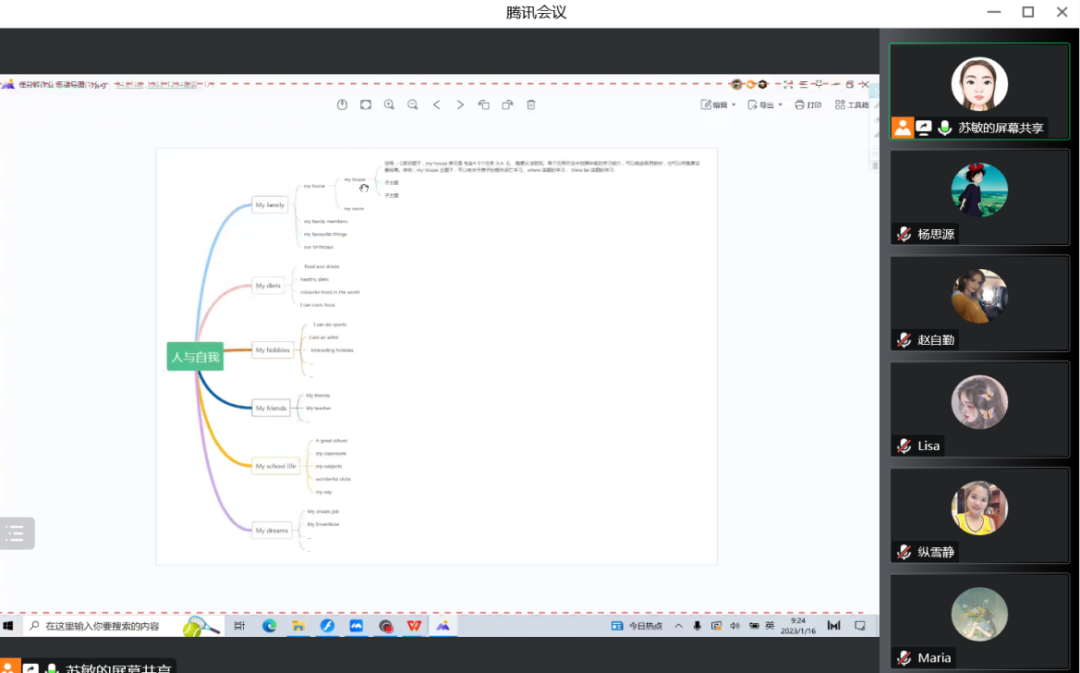Viewport: 1080px width, 673px height.
Task: Rotate view clockwise in the viewer toolbar
Action: click(x=508, y=105)
